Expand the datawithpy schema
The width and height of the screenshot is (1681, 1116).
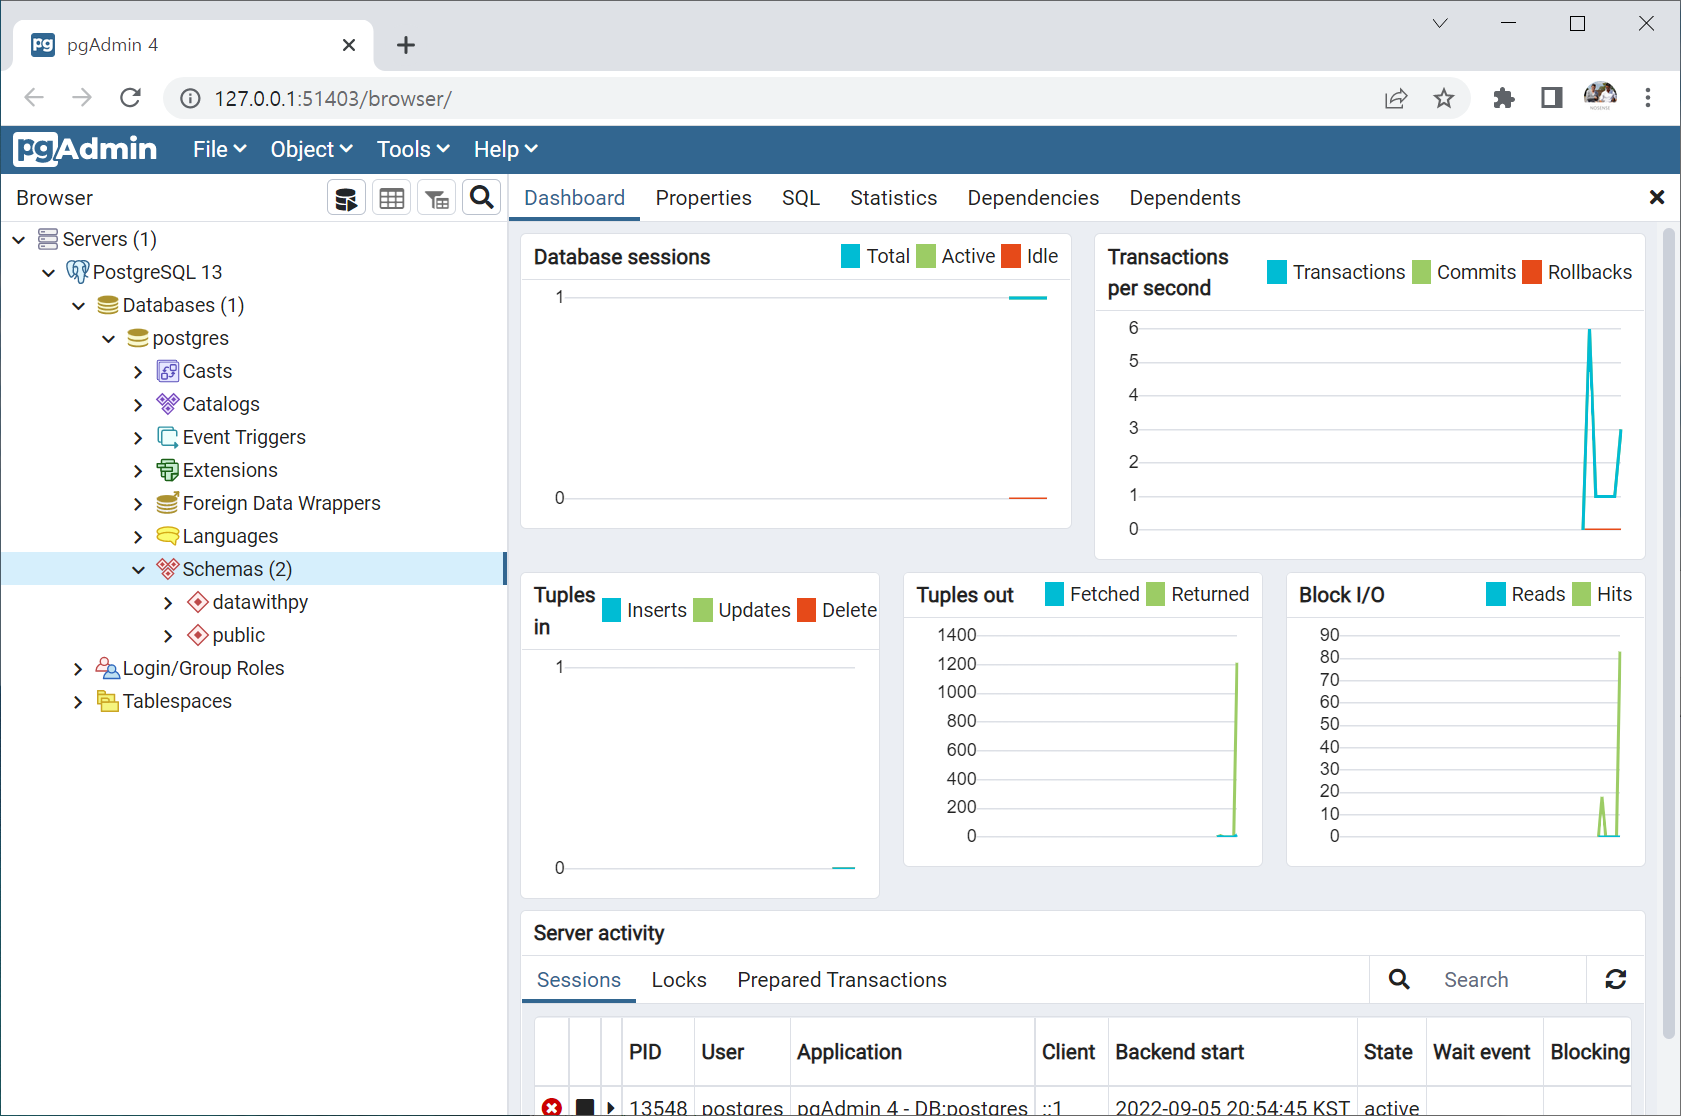coord(168,602)
